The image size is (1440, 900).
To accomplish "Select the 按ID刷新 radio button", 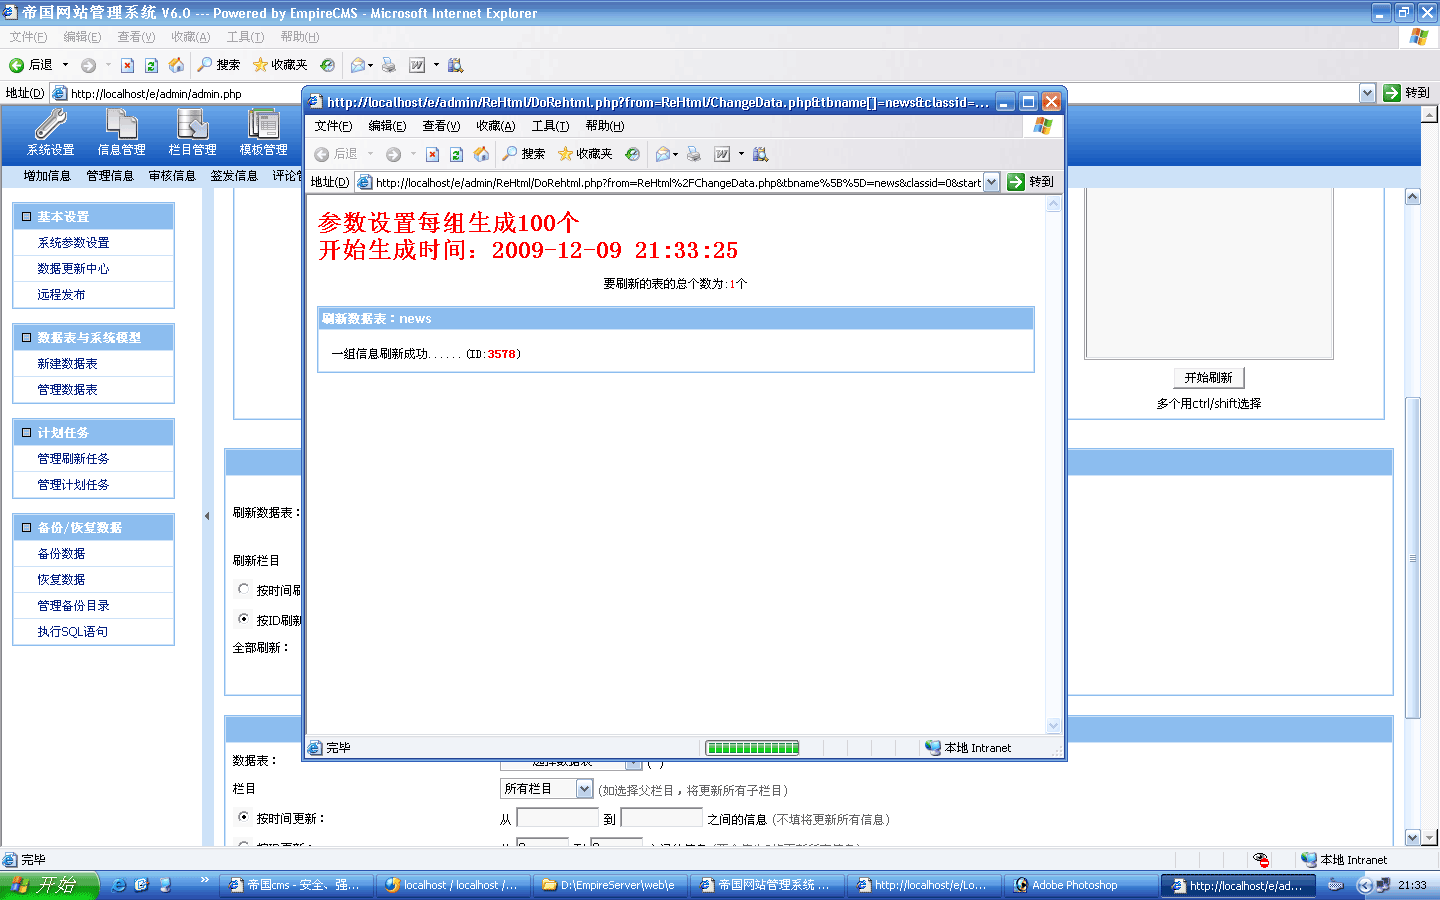I will (243, 619).
